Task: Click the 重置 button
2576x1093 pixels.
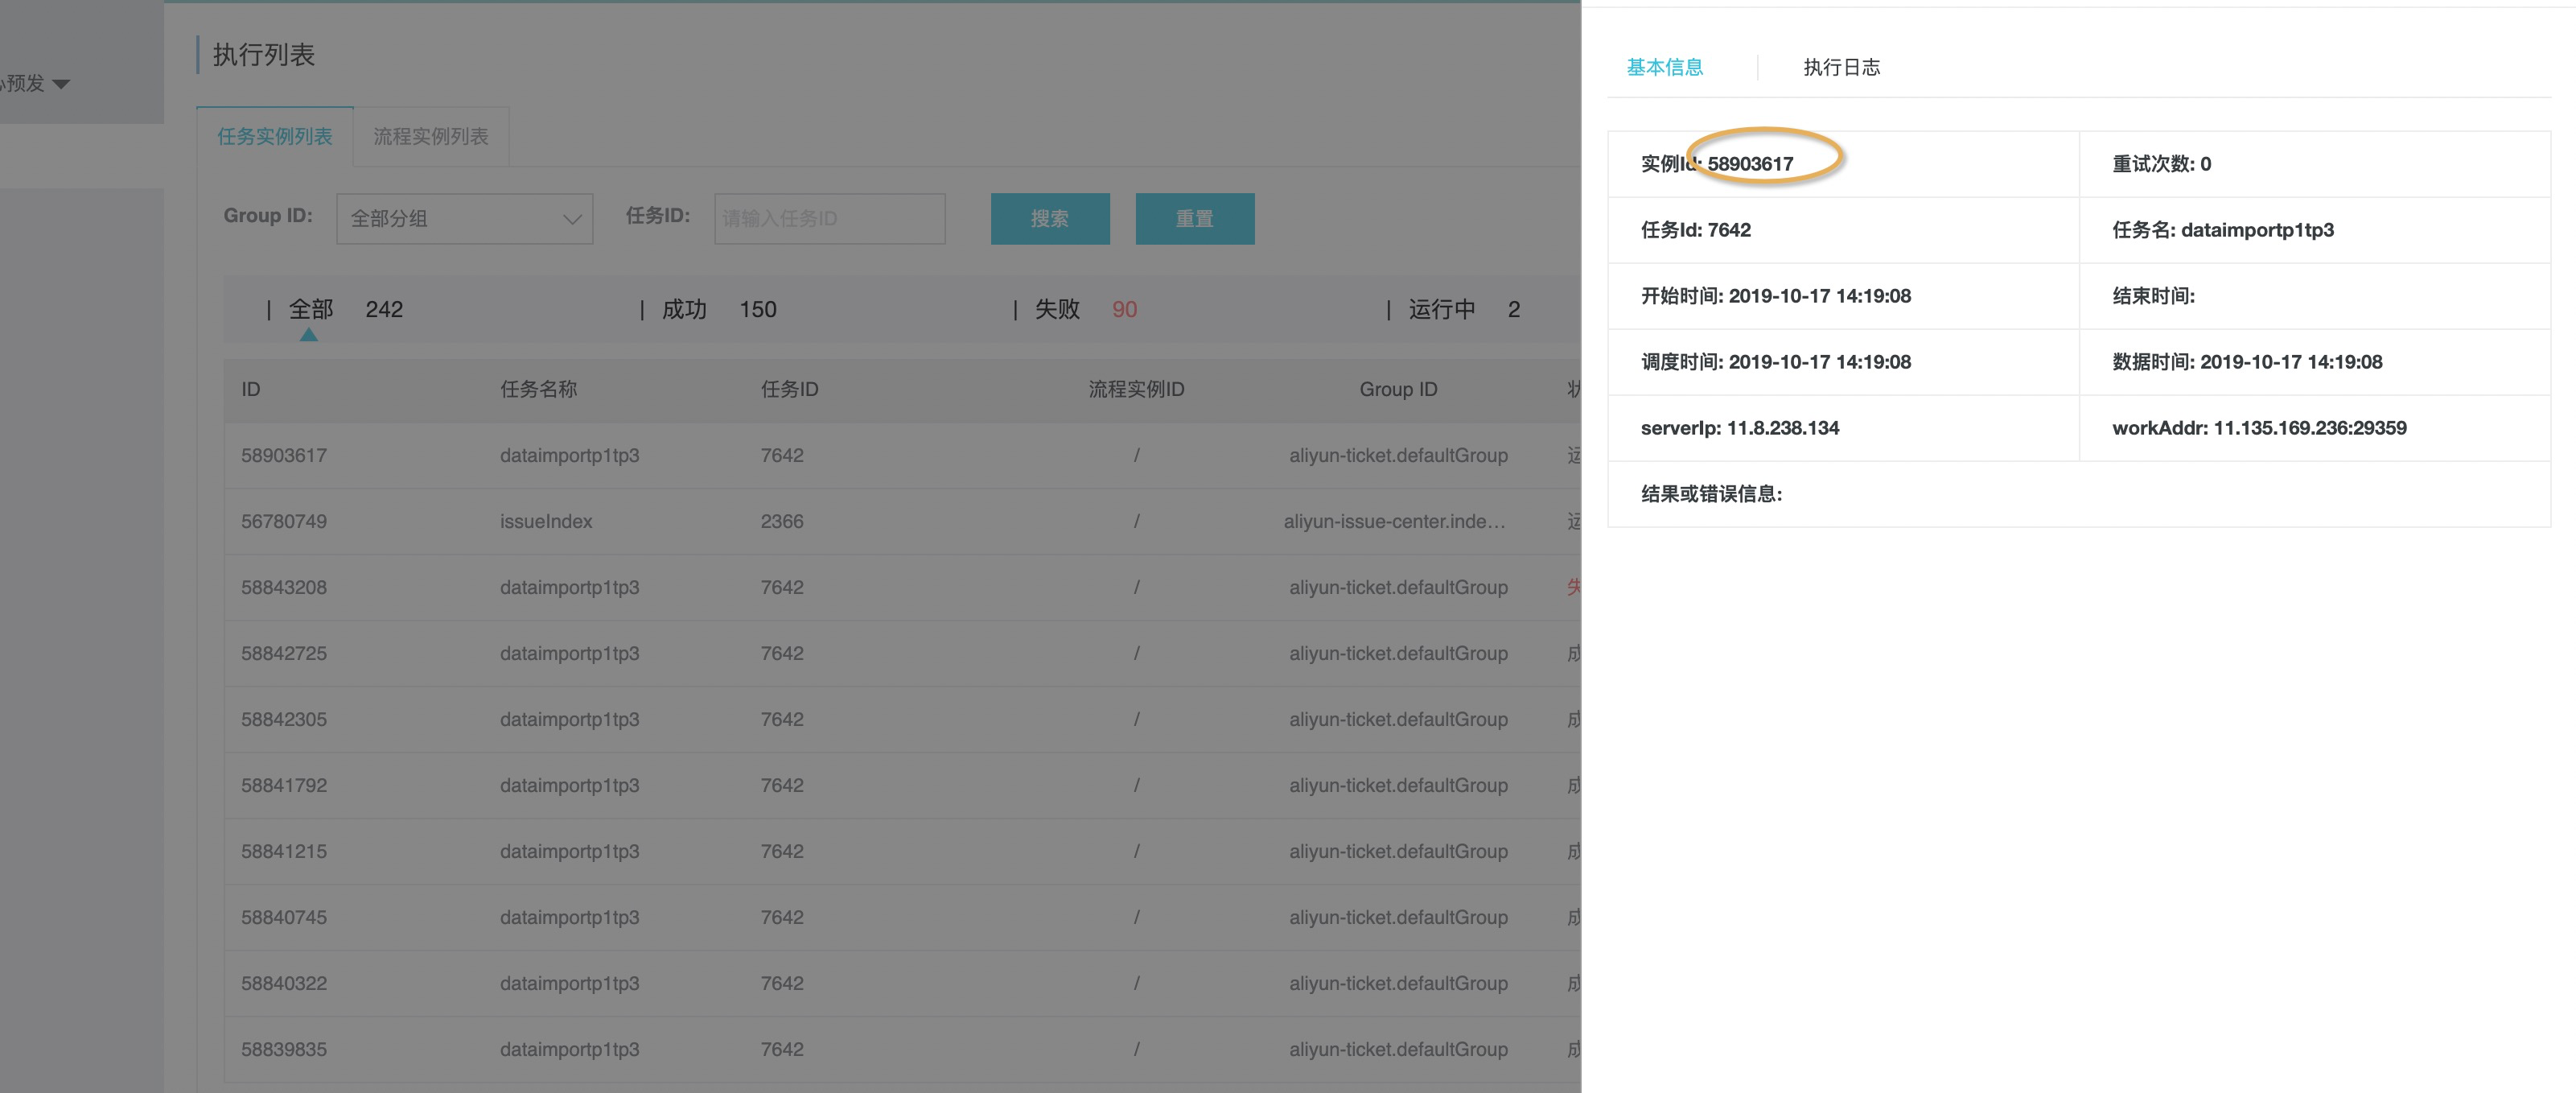Action: tap(1195, 218)
